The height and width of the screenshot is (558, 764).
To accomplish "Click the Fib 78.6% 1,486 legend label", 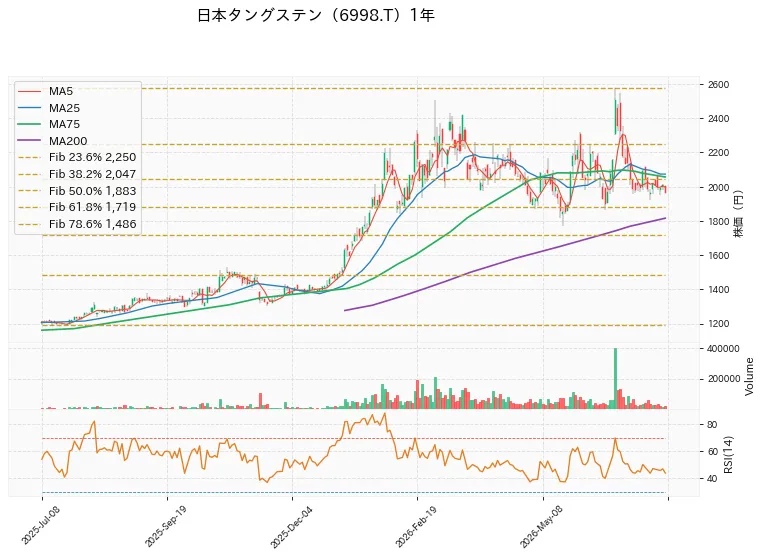I will tap(93, 224).
